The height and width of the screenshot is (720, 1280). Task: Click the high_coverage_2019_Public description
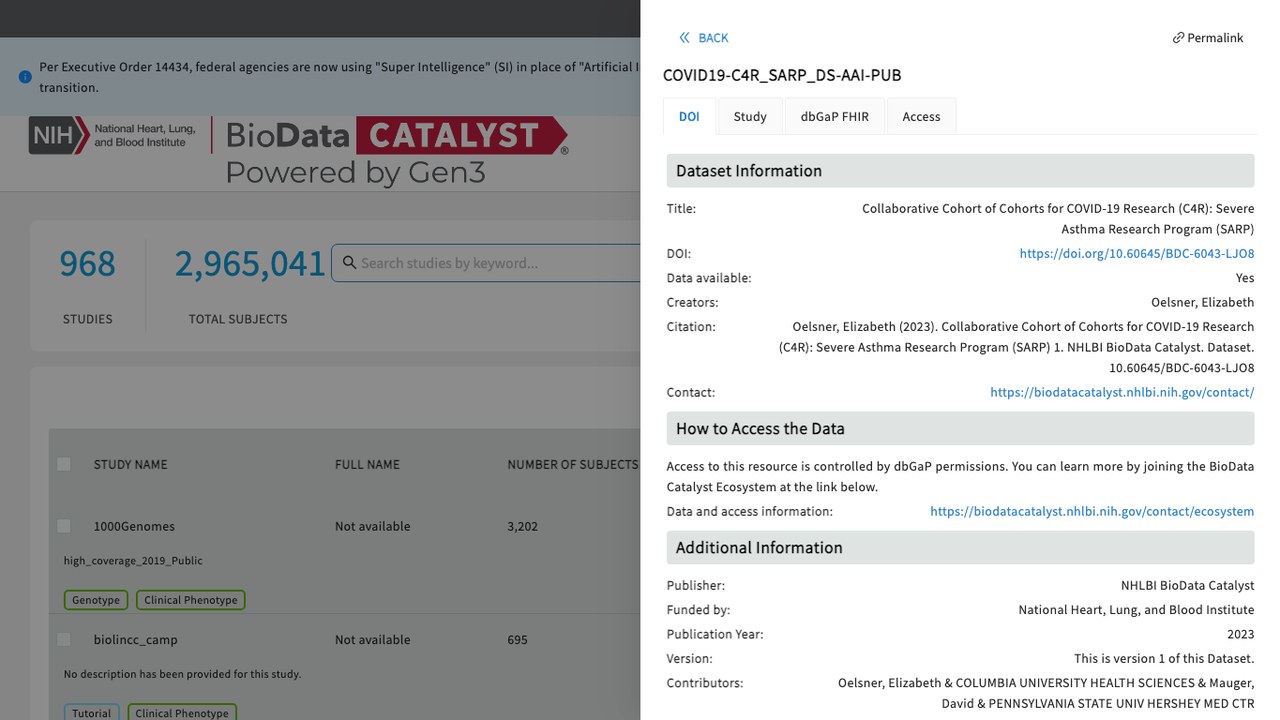coord(133,561)
